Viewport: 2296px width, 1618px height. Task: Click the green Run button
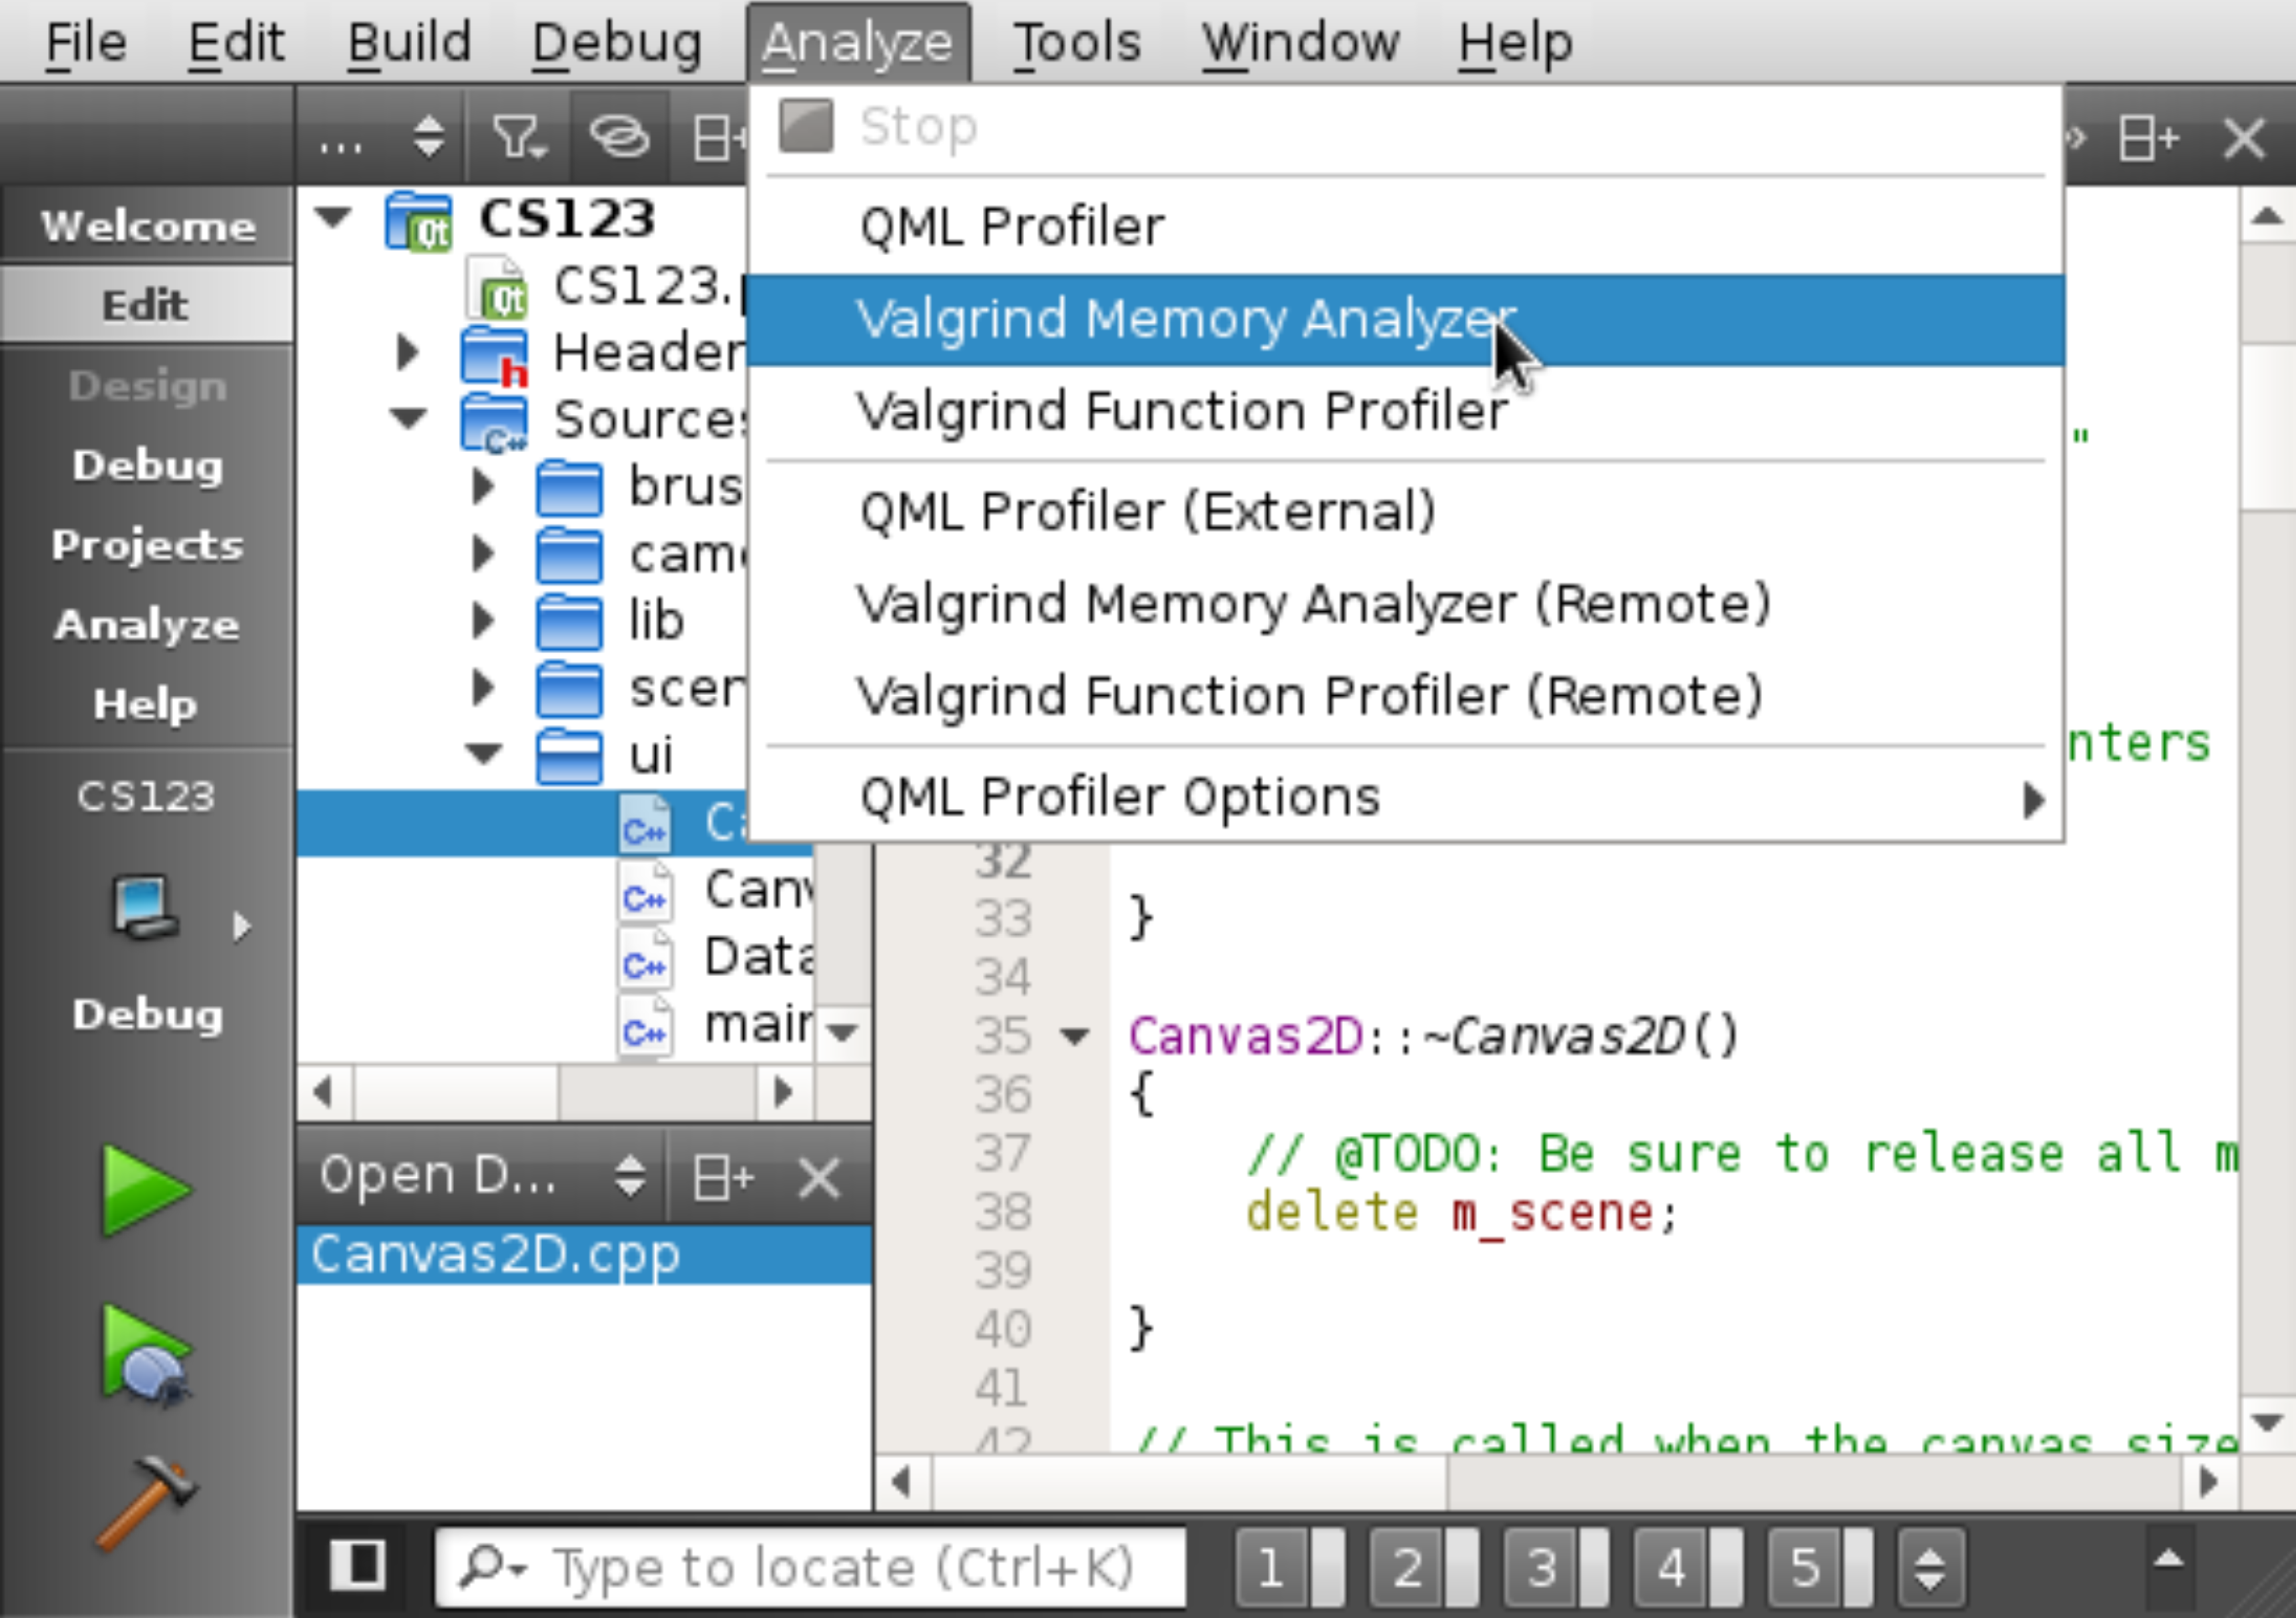point(146,1191)
